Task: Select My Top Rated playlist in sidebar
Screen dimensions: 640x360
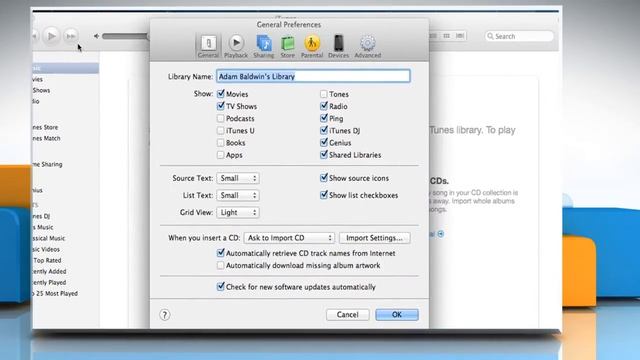Action: pyautogui.click(x=47, y=260)
